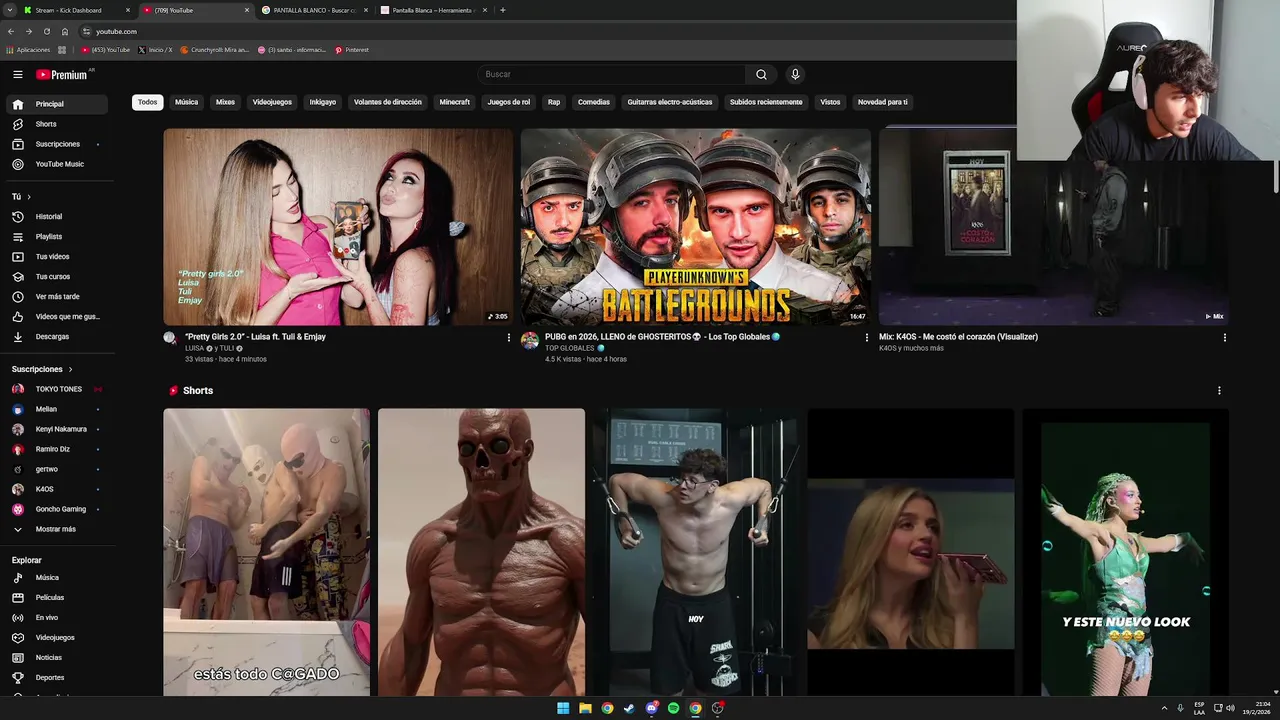The width and height of the screenshot is (1280, 720).
Task: Select the Todos filter chip
Action: tap(147, 102)
